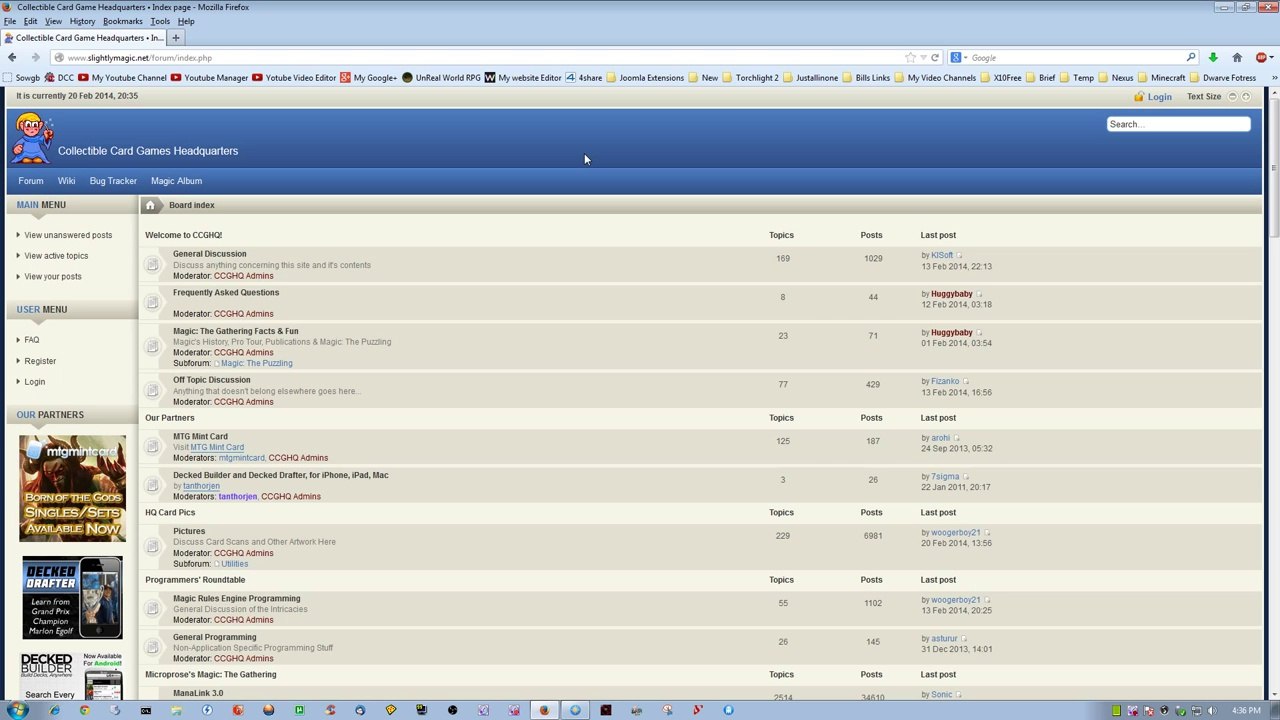The image size is (1280, 720).
Task: Reload the page with the refresh icon
Action: 935,58
